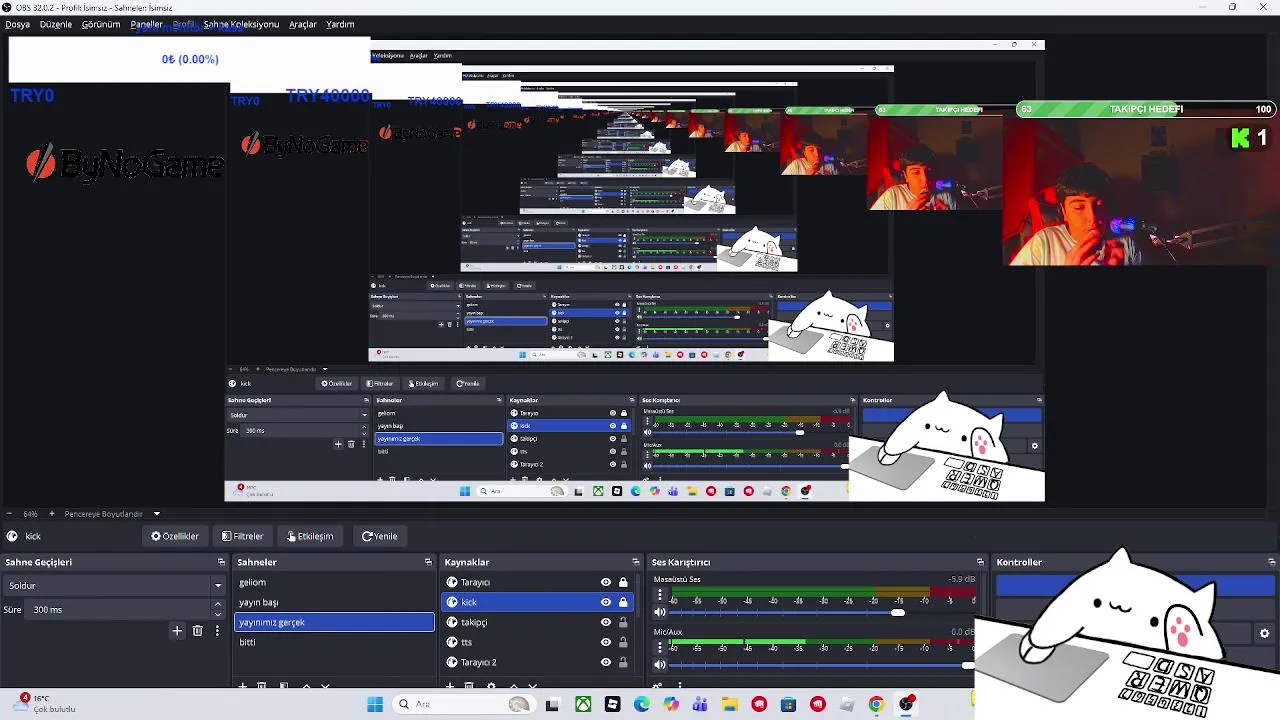Undock the Sahne Geçişleri panel
The image size is (1280, 720).
click(220, 562)
